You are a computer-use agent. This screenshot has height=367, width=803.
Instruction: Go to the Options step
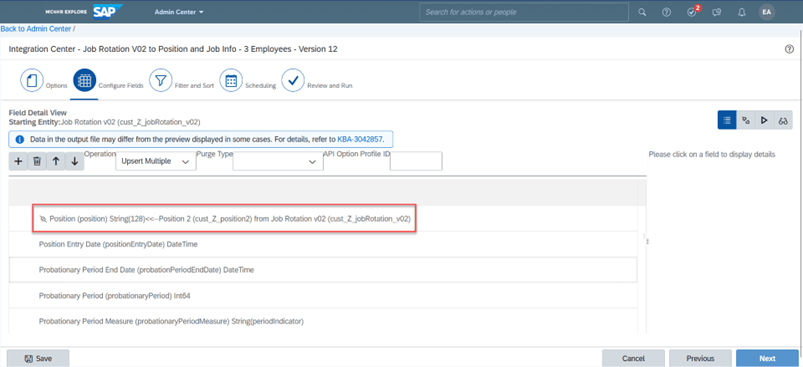[x=44, y=81]
